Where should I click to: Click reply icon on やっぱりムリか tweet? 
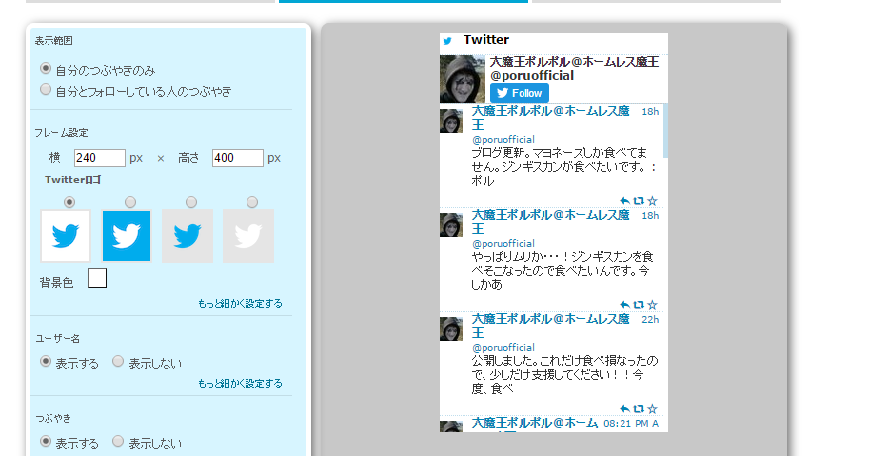(625, 305)
